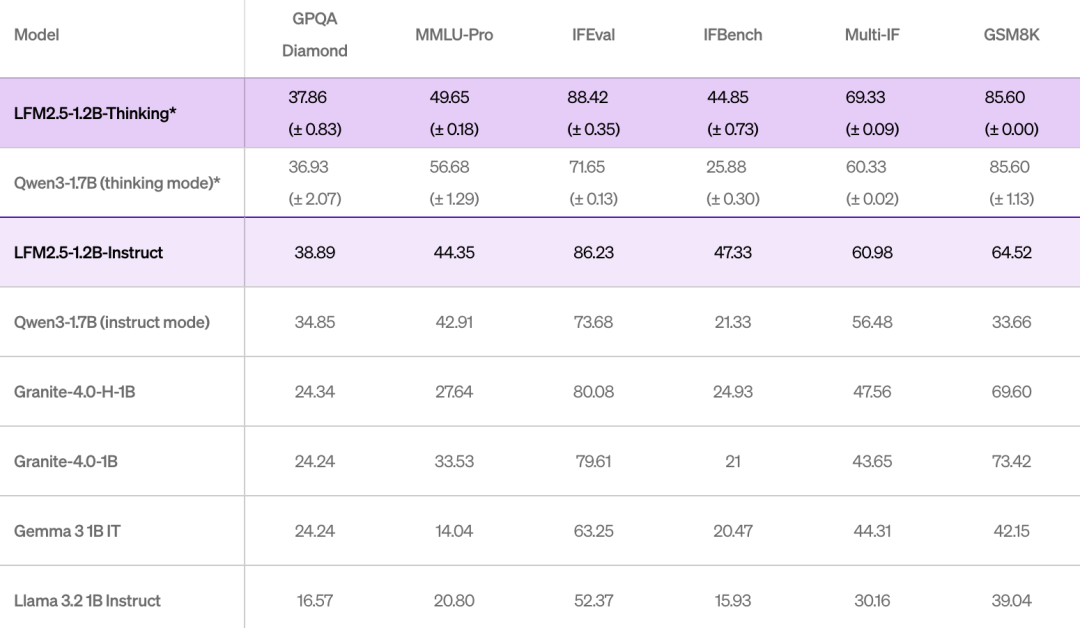Click the Granite-4.0-1B row label
This screenshot has width=1080, height=628.
[65, 461]
